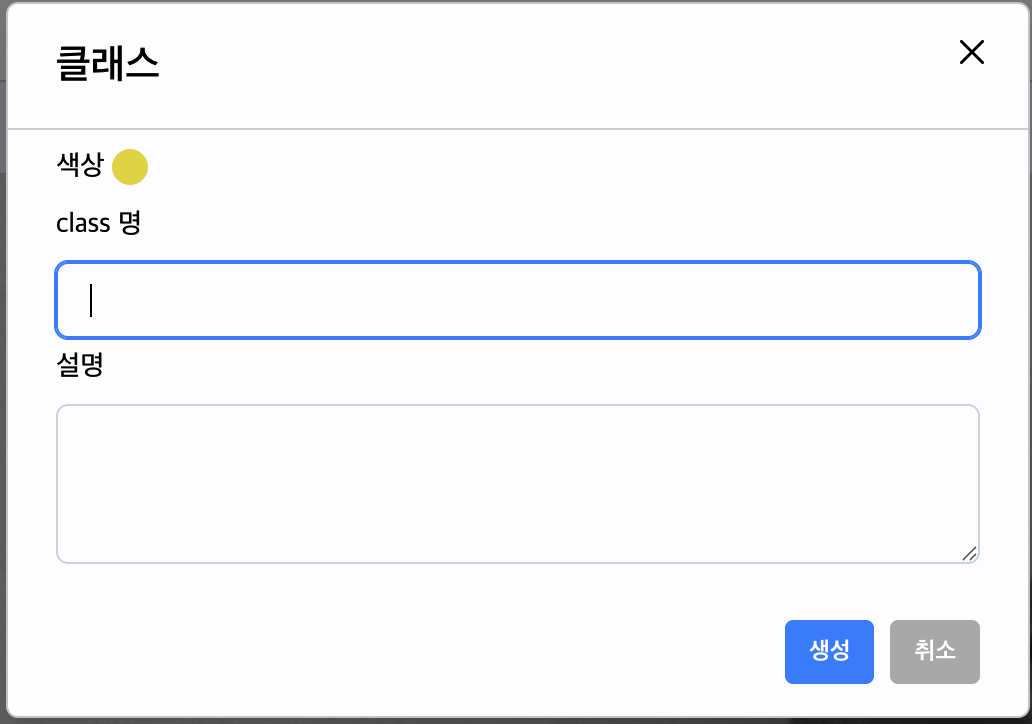Click the gray 취소 button
The height and width of the screenshot is (724, 1032).
pyautogui.click(x=935, y=652)
